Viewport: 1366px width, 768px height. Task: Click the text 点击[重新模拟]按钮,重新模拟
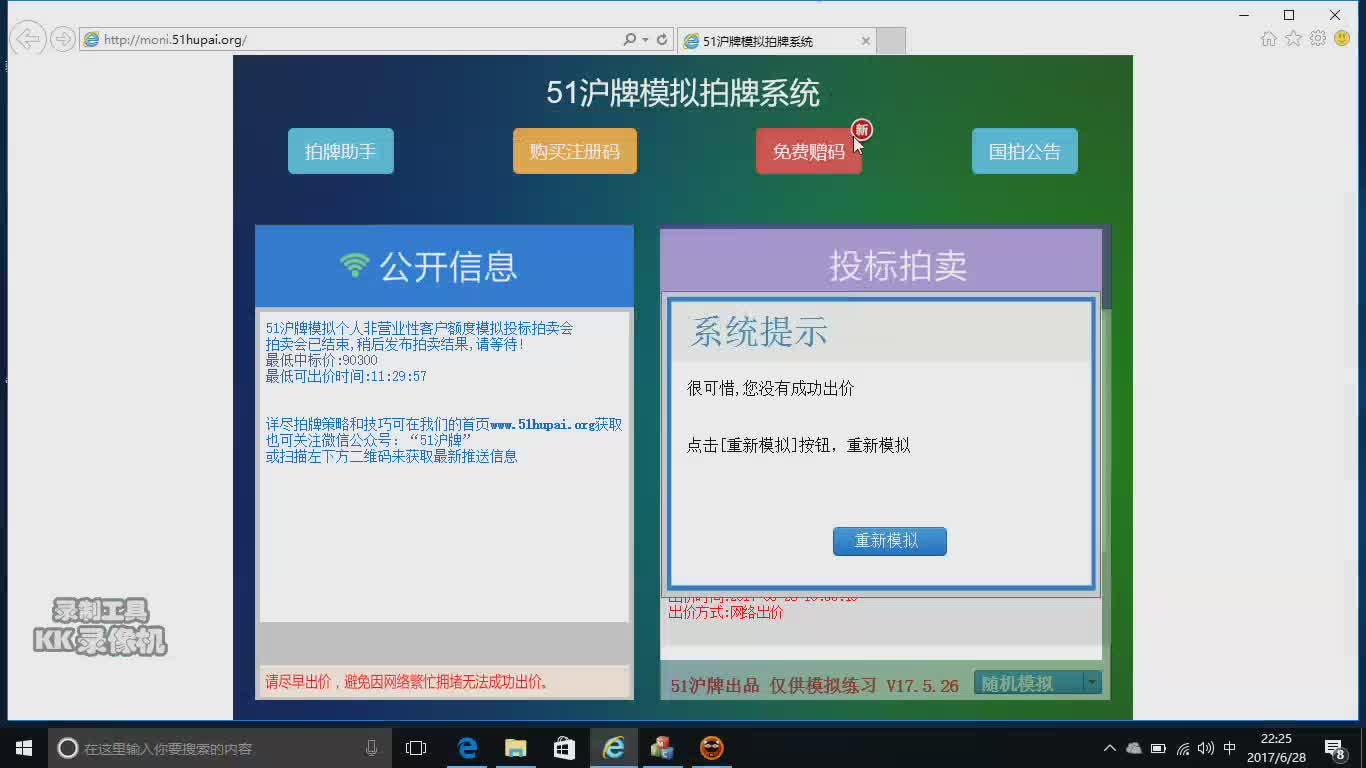[x=799, y=445]
